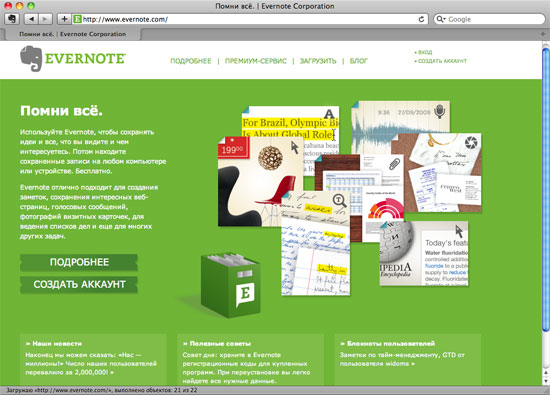The width and height of the screenshot is (550, 395).
Task: Click the green E favicon in address bar
Action: click(78, 19)
